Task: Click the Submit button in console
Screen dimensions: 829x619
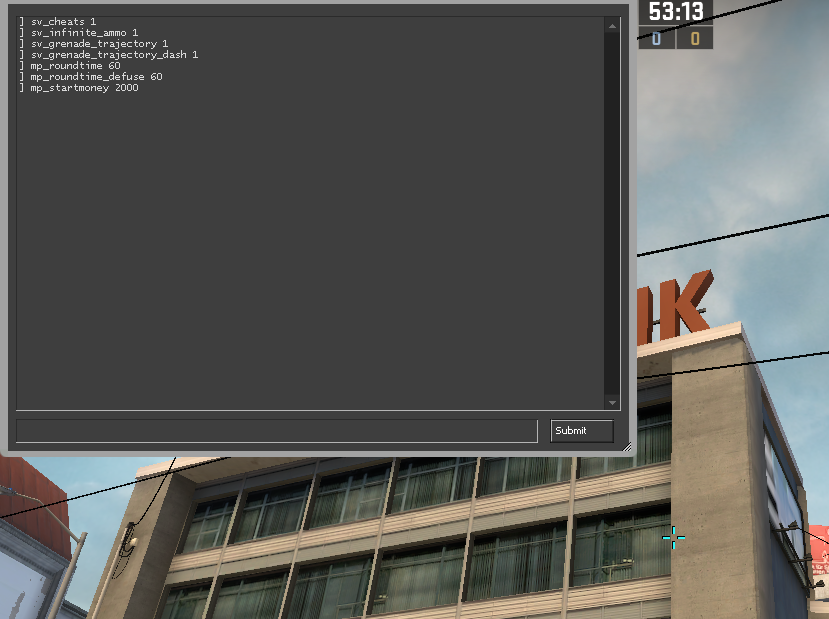Action: point(582,431)
